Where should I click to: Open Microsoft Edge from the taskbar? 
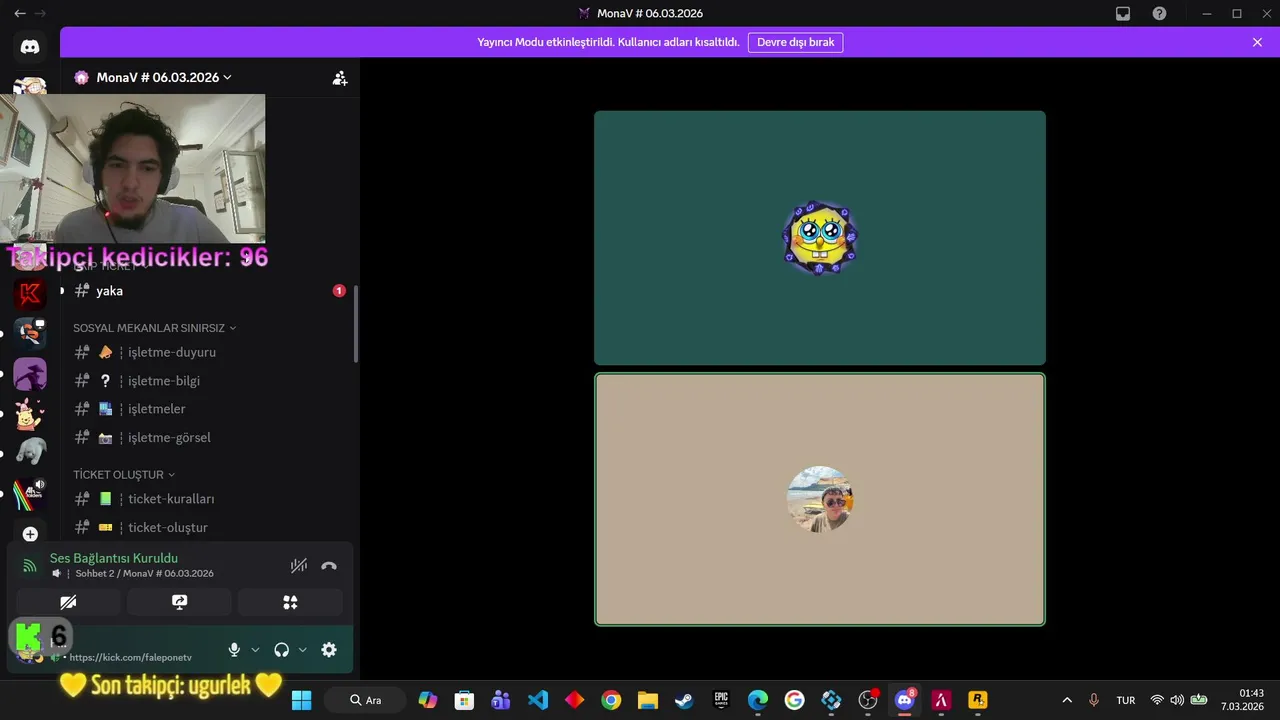coord(758,700)
